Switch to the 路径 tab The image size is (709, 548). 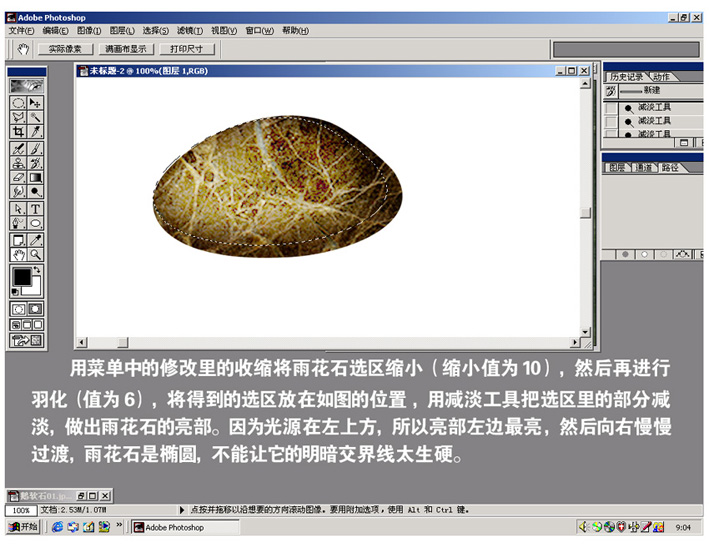pos(670,168)
